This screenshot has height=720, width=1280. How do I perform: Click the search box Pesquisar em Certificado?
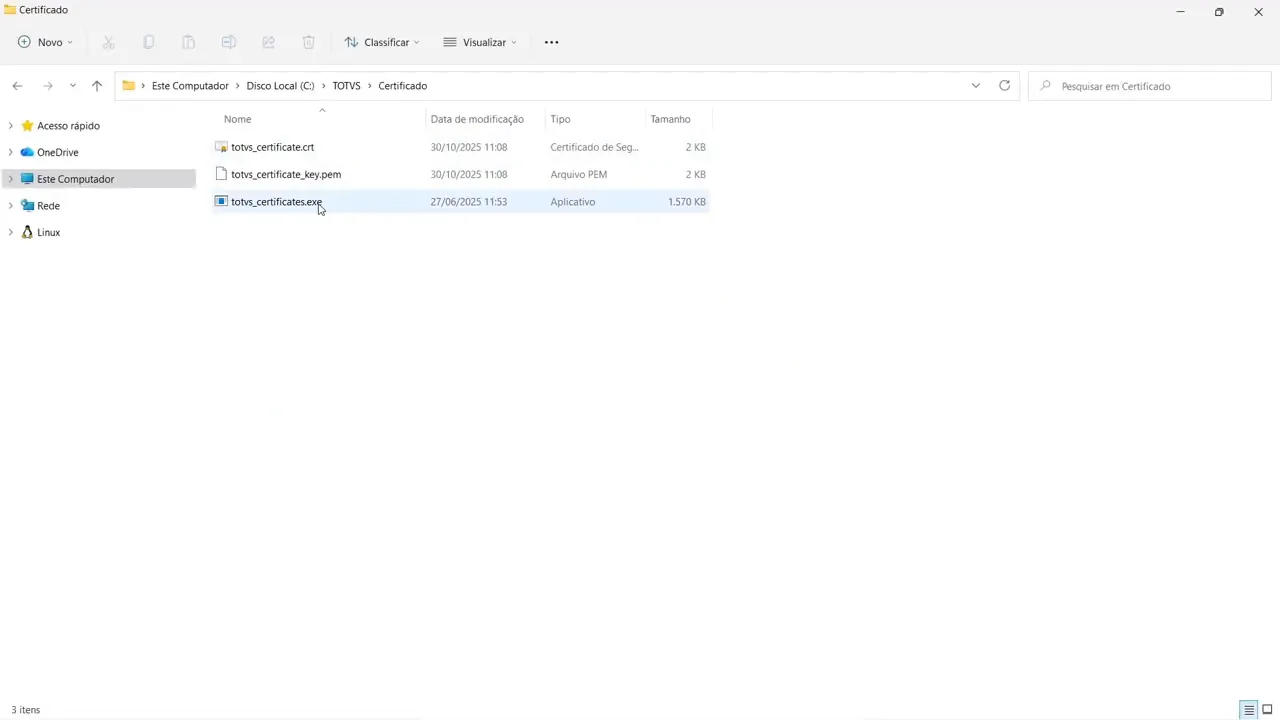pos(1150,86)
